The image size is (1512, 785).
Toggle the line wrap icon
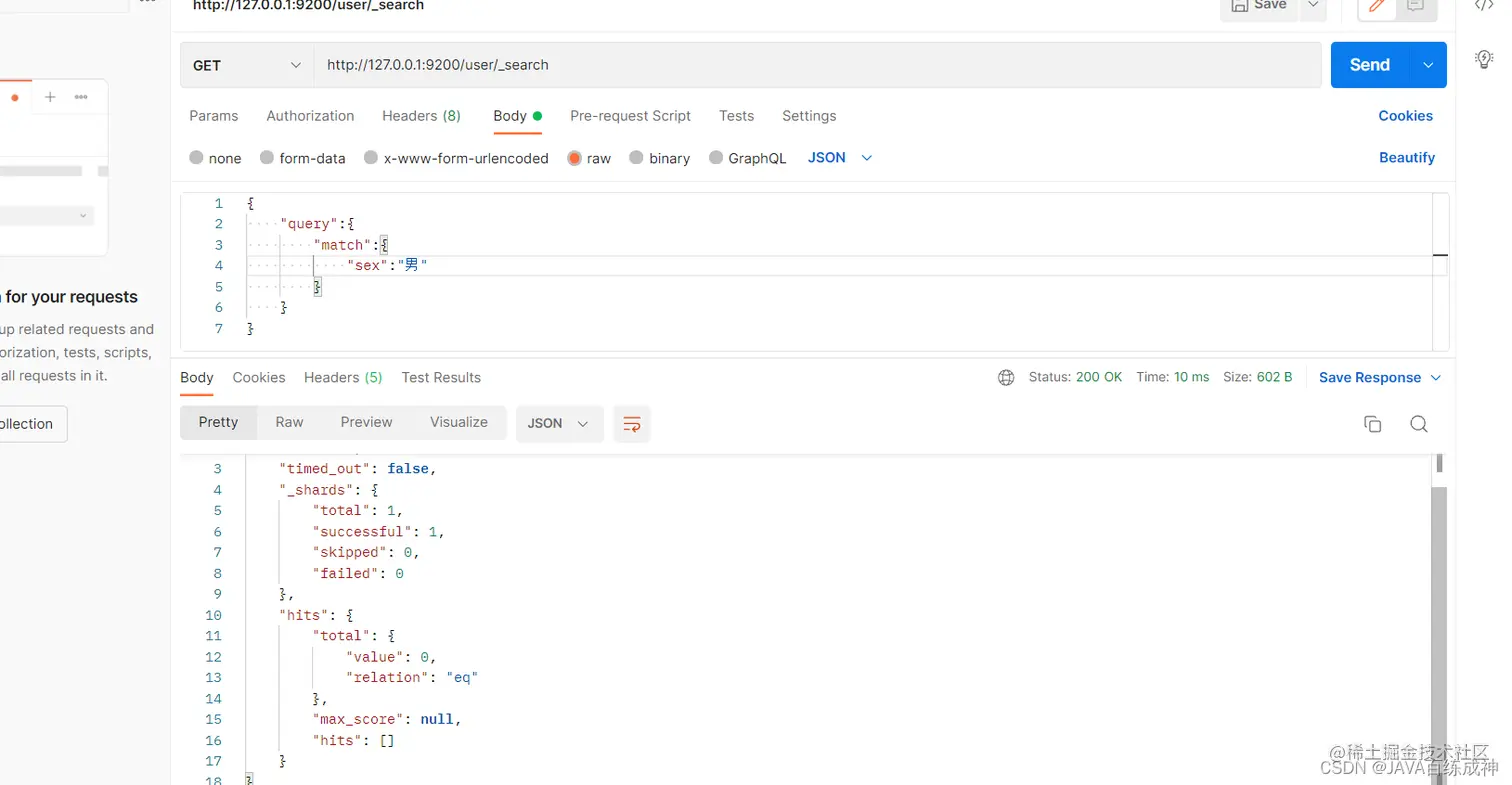[x=632, y=424]
